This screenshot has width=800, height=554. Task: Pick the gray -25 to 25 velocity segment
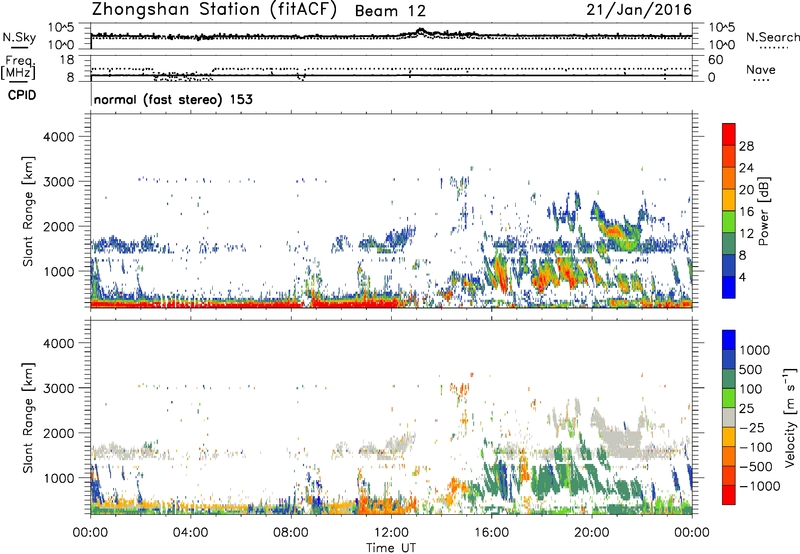point(729,418)
